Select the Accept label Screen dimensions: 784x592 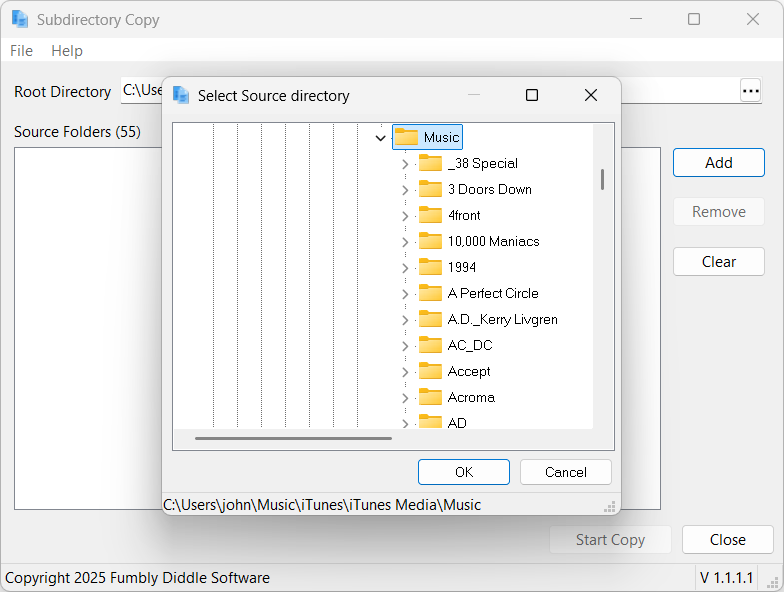coord(469,371)
